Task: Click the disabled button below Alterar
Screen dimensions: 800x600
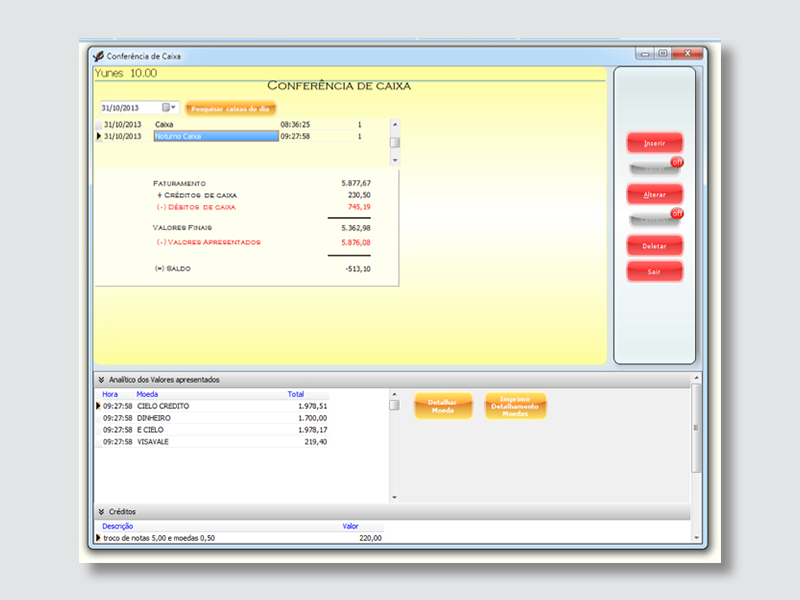Action: [653, 220]
